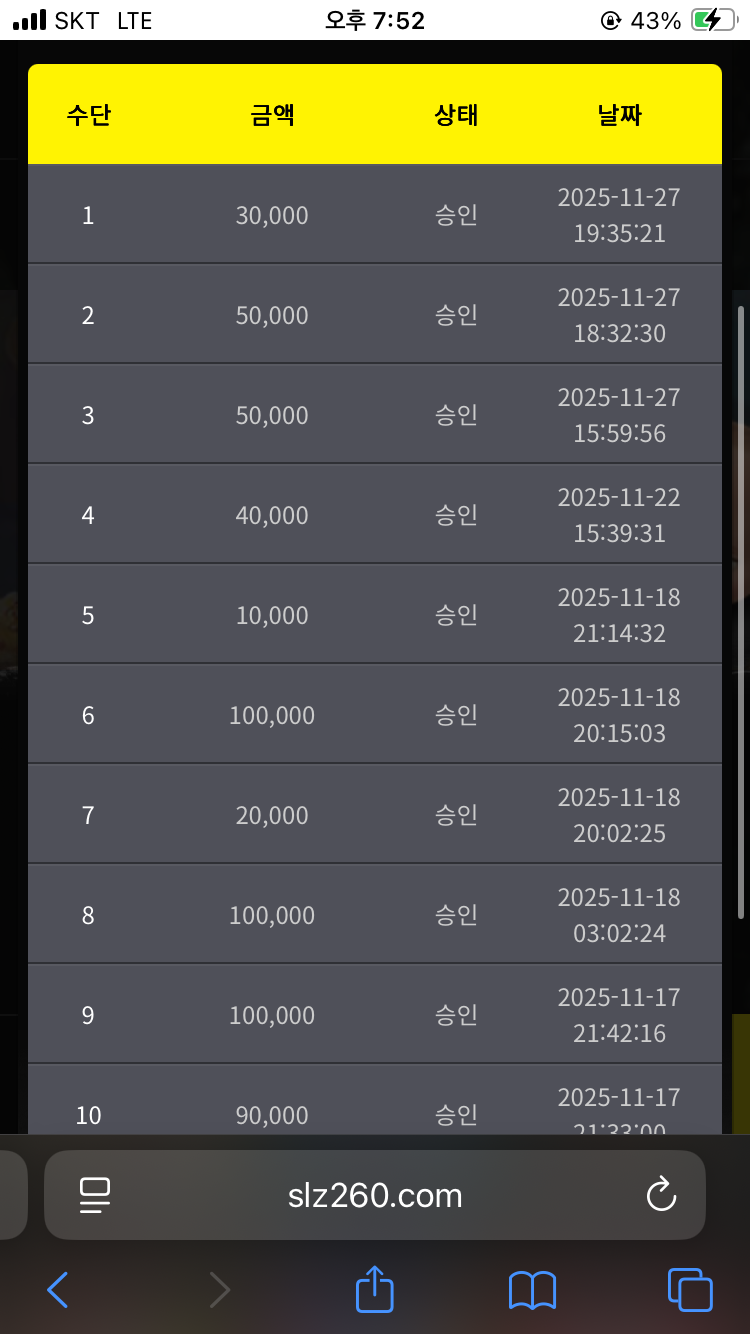750x1334 pixels.
Task: Select row 1 amount 30,000
Action: (x=272, y=215)
